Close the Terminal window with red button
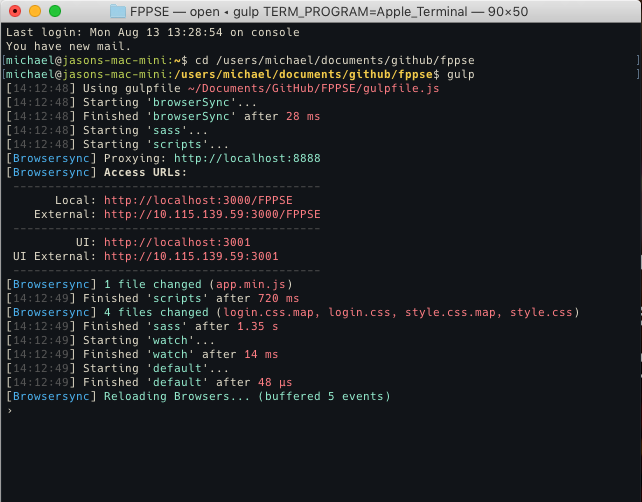Viewport: 642px width, 502px height. coord(15,11)
